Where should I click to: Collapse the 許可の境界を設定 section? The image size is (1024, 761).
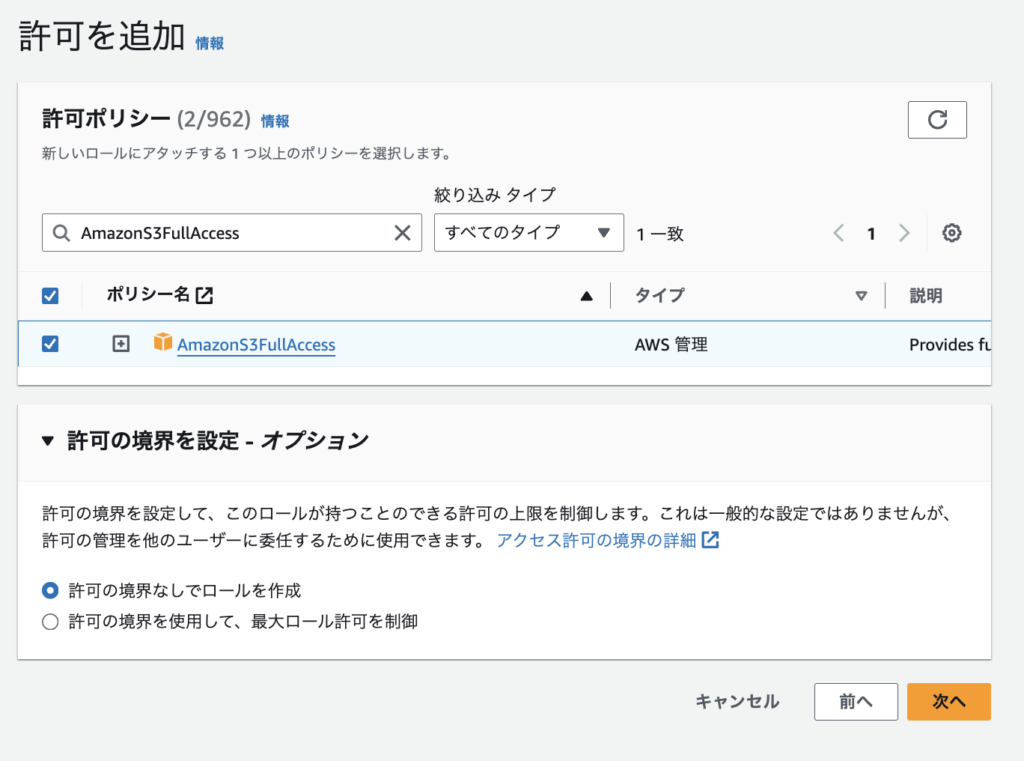[48, 441]
